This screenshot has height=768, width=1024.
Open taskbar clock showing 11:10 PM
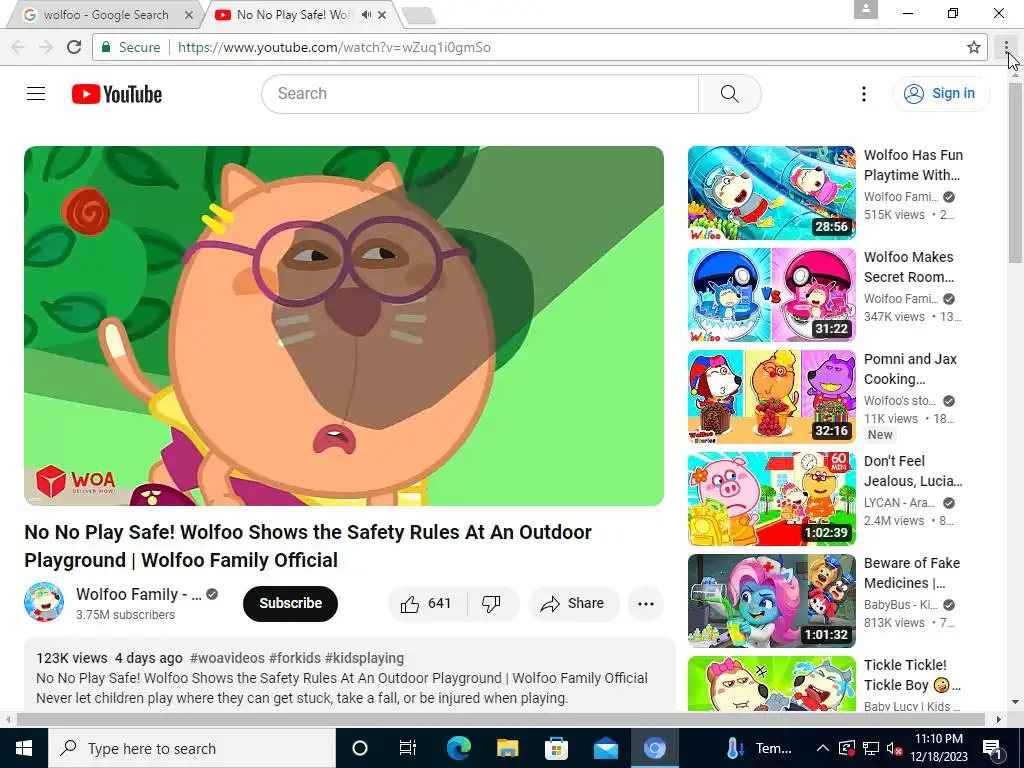[938, 748]
